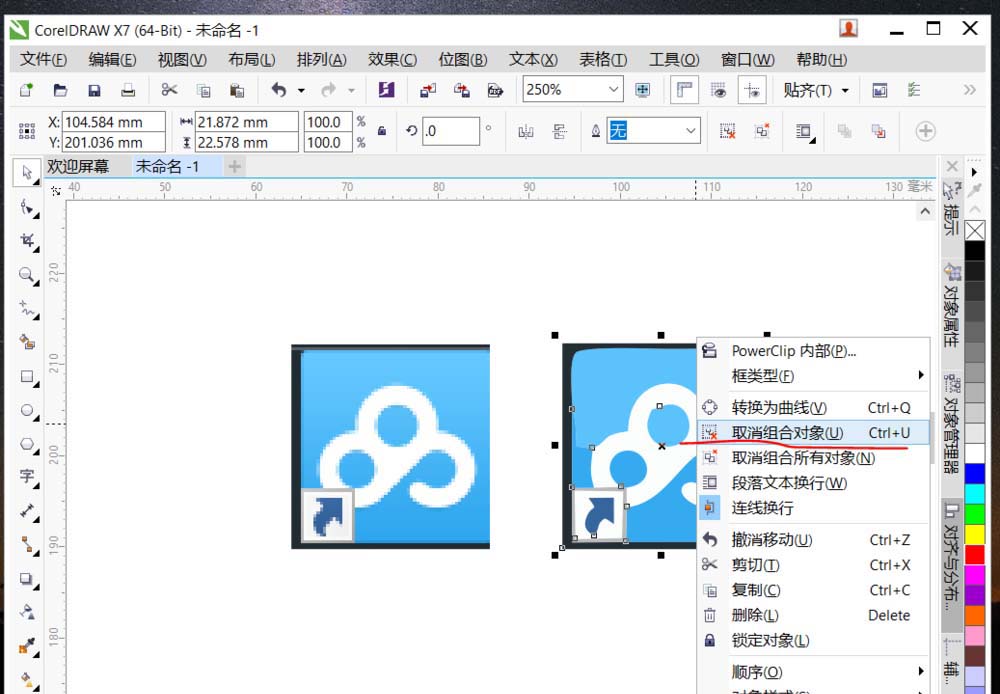Click the user account button in title bar

click(848, 29)
